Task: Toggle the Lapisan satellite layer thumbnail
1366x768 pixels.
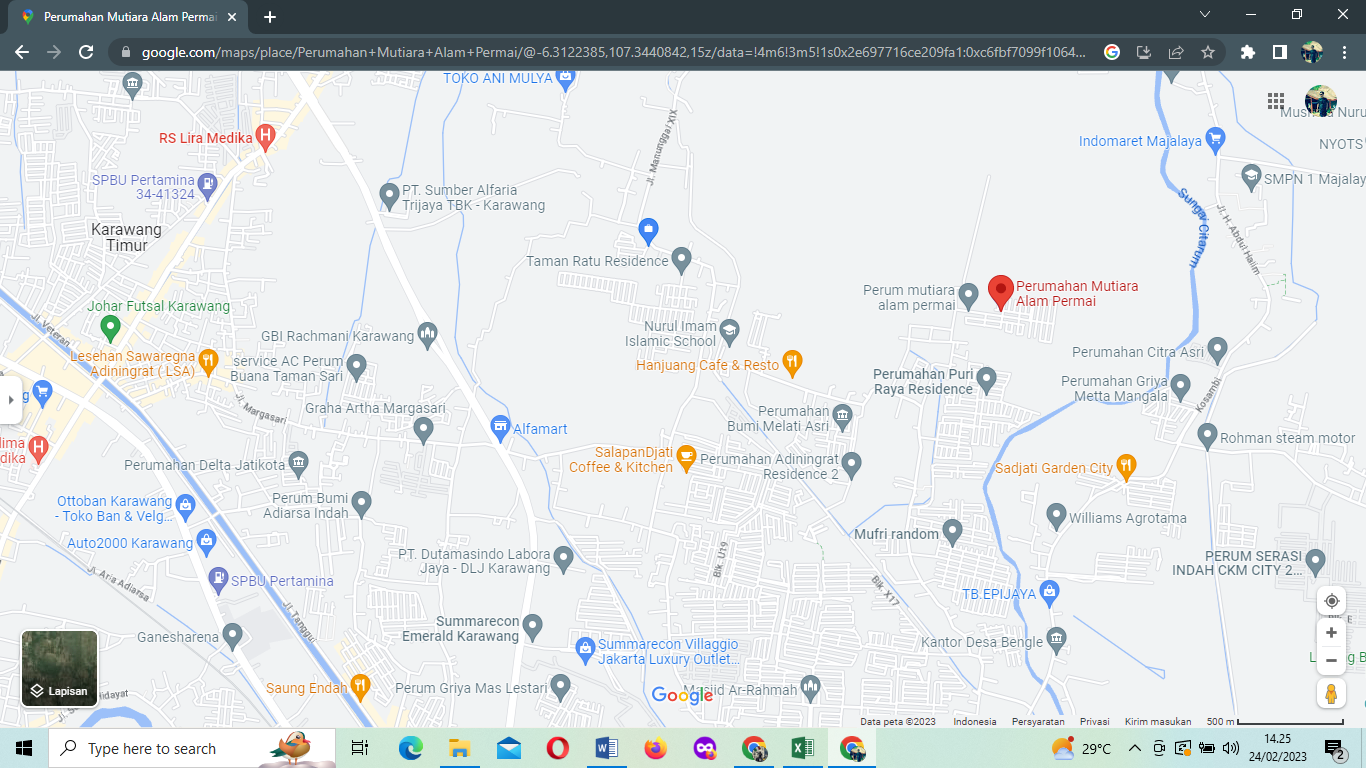Action: pos(60,668)
